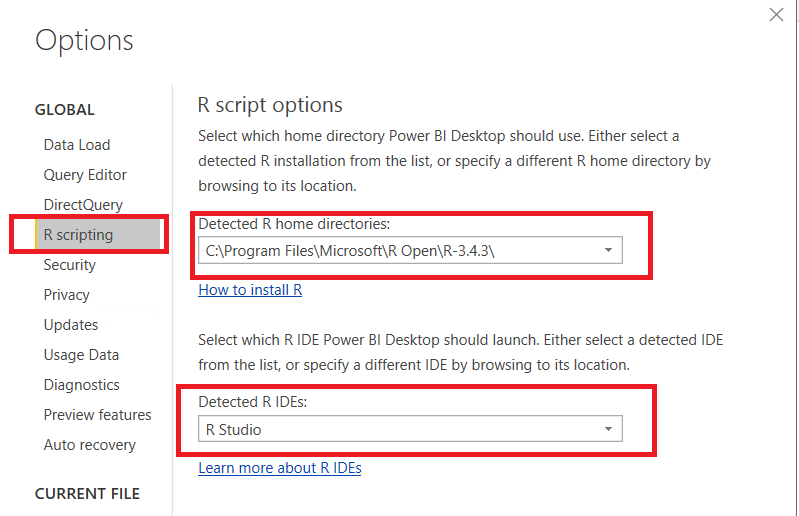This screenshot has height=516, width=799.
Task: Click the CURRENT FILE section header
Action: 87,494
